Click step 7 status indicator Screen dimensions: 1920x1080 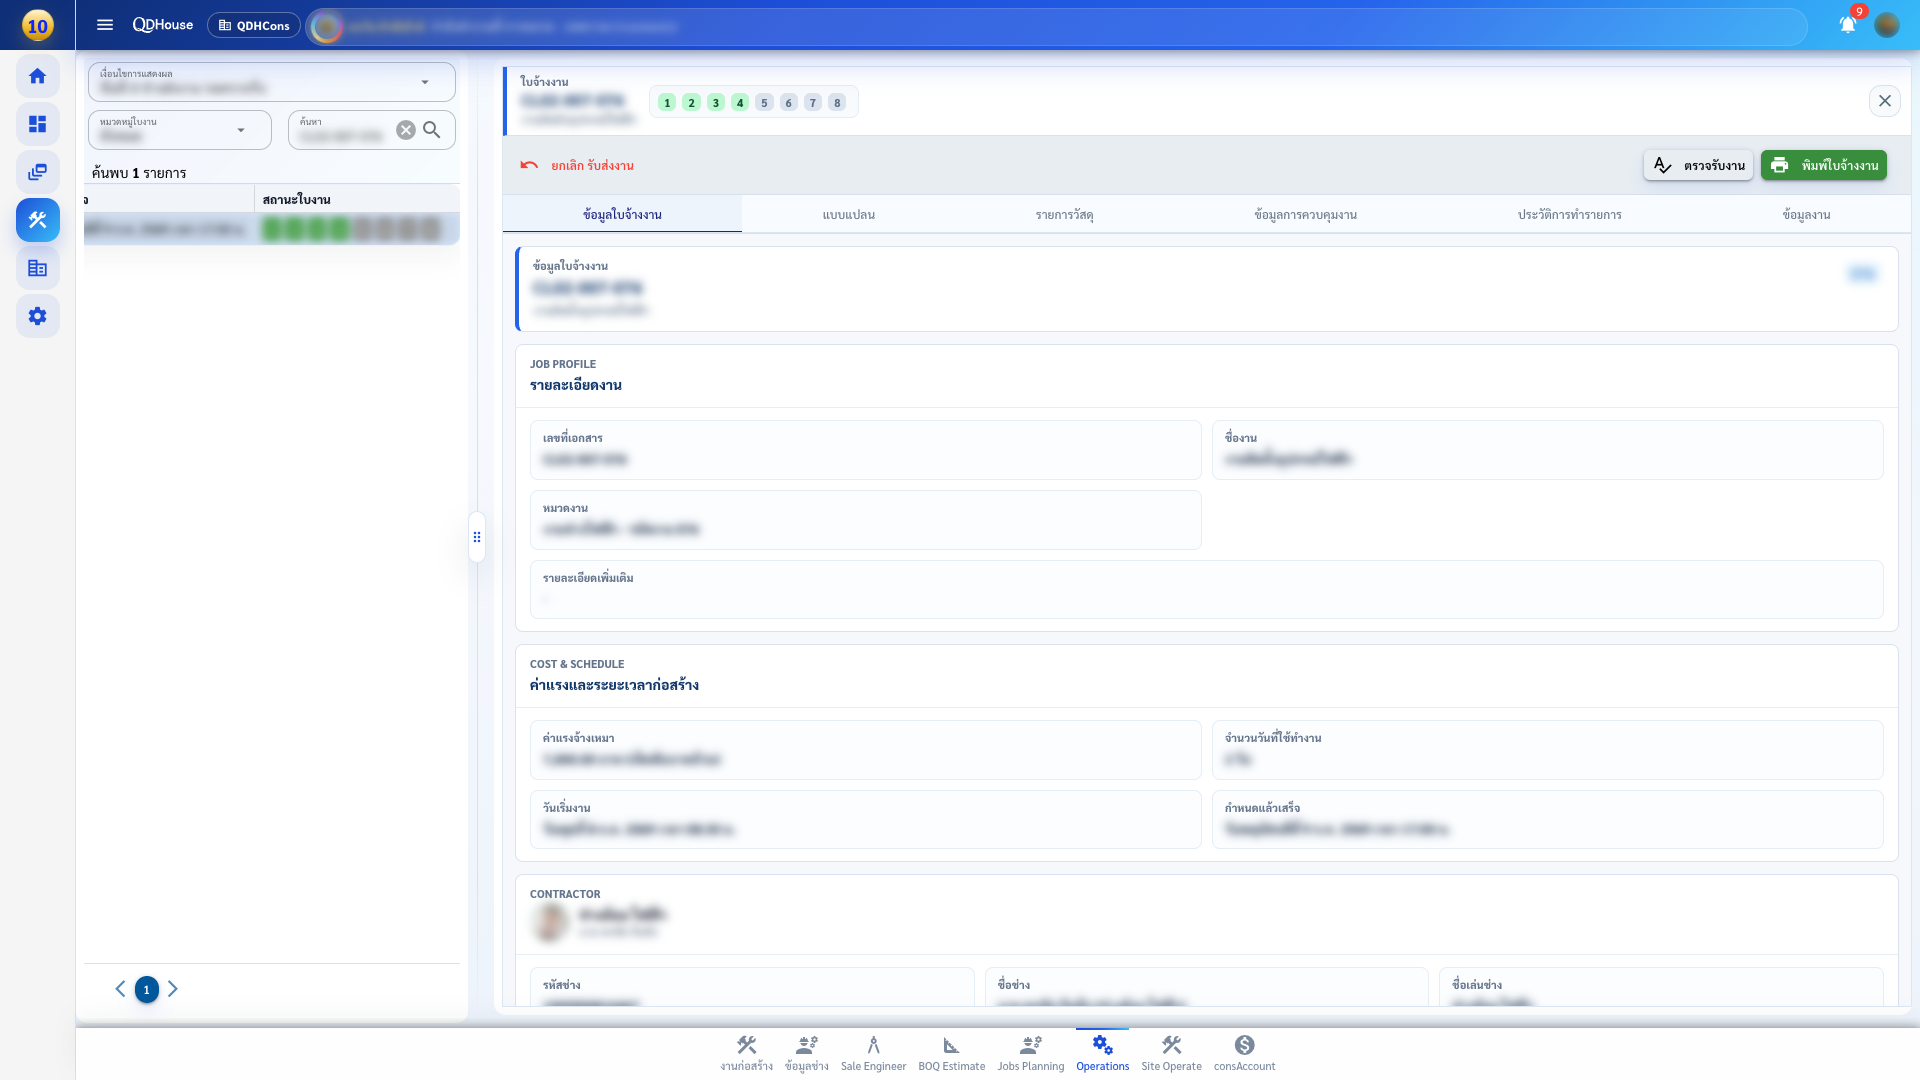pyautogui.click(x=813, y=102)
